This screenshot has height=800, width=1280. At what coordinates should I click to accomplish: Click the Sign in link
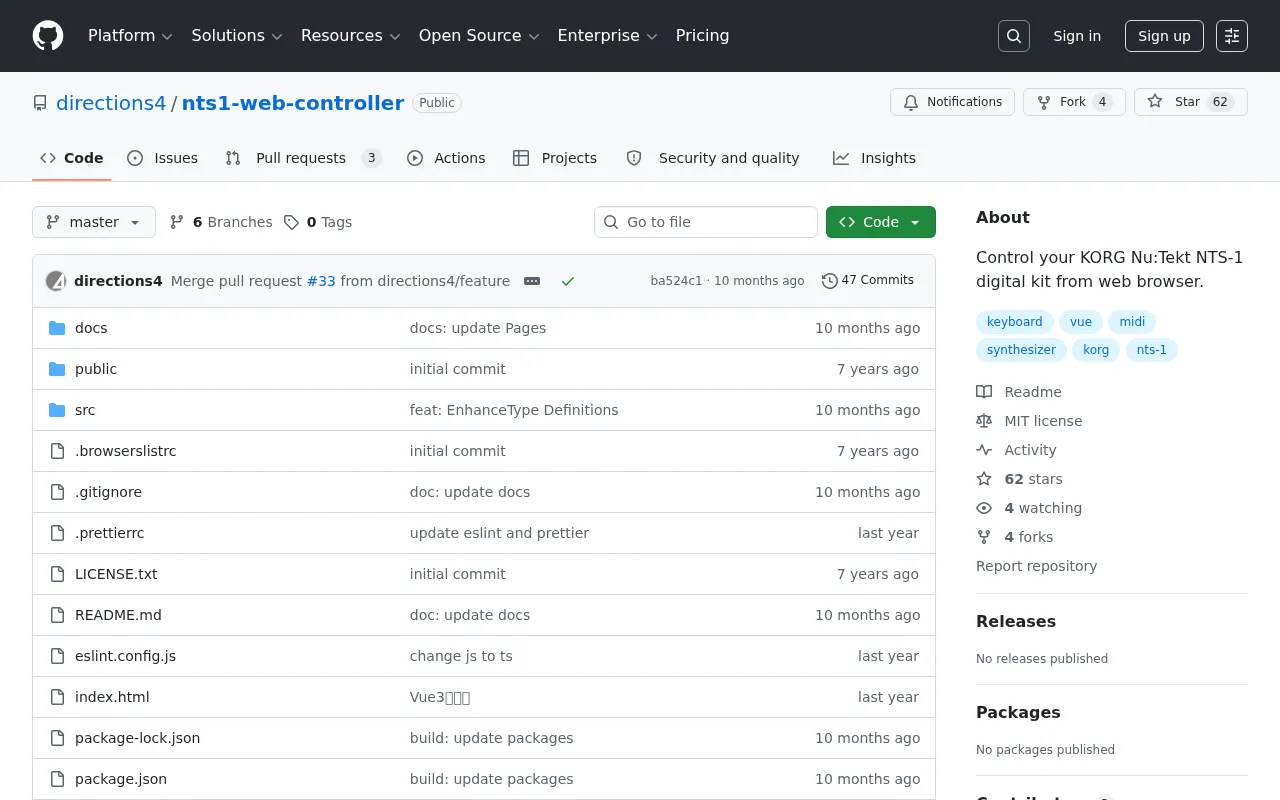[1077, 36]
